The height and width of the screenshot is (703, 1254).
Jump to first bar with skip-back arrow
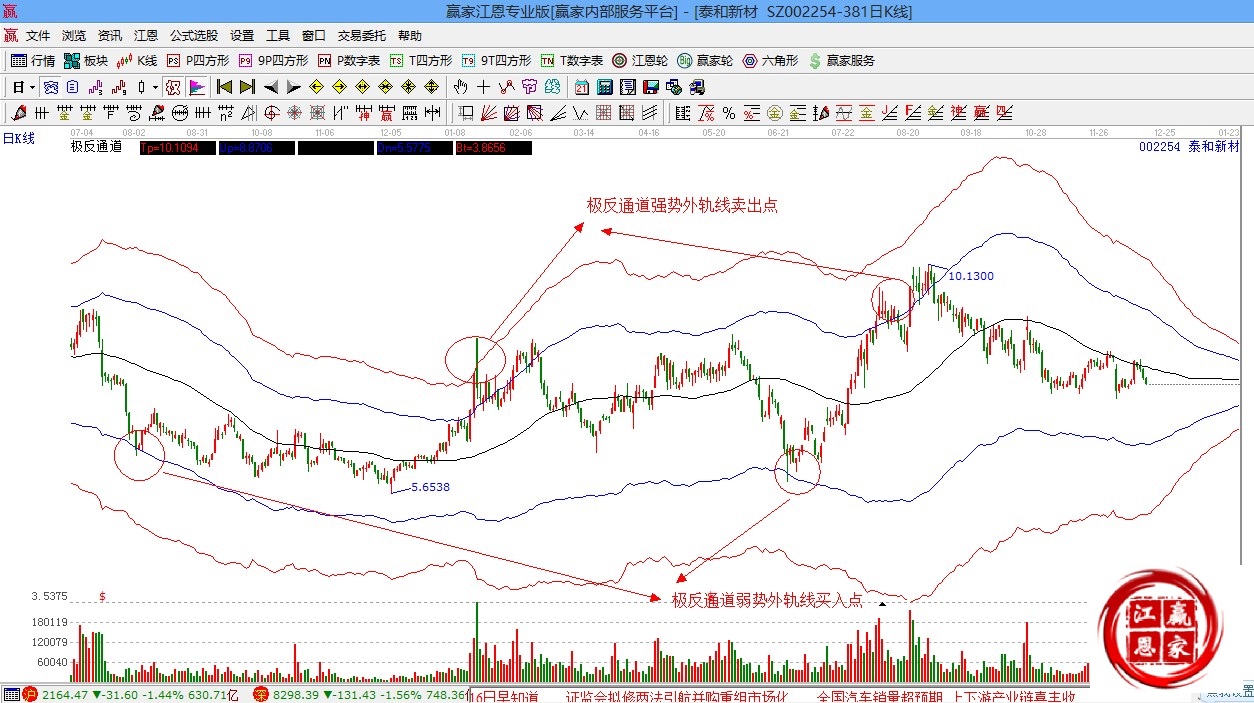pyautogui.click(x=225, y=87)
